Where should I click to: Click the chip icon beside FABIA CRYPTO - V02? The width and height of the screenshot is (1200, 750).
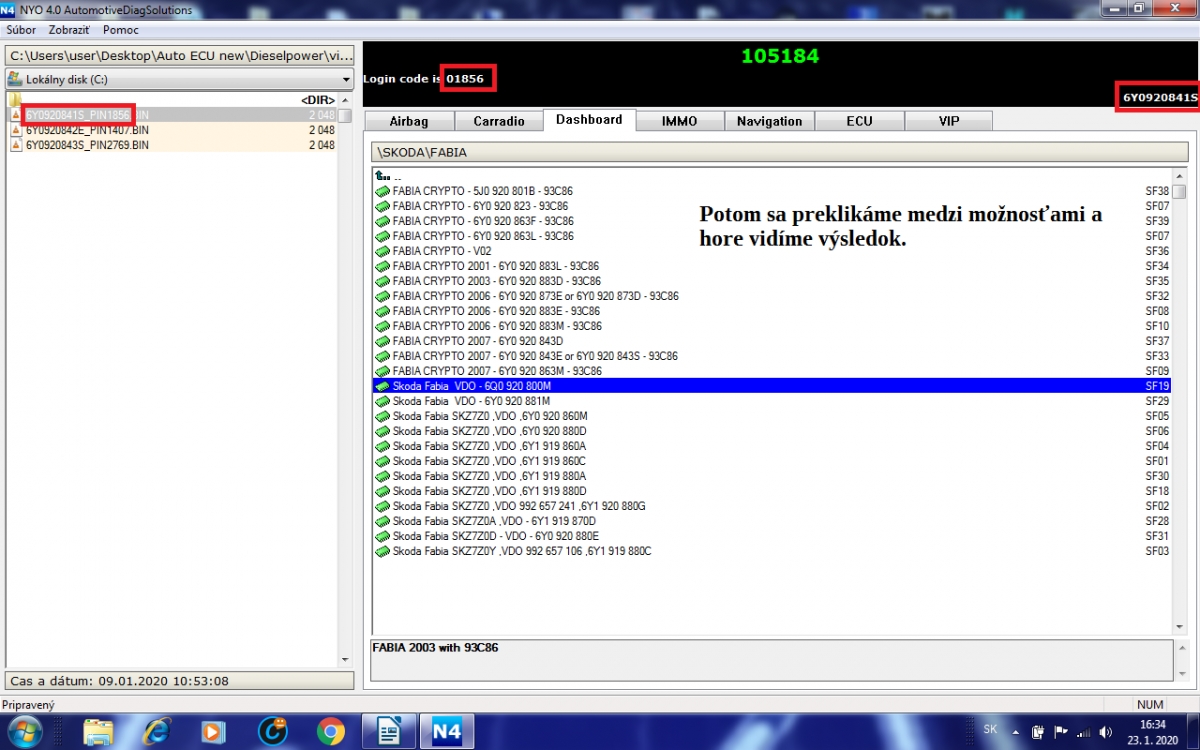click(382, 251)
